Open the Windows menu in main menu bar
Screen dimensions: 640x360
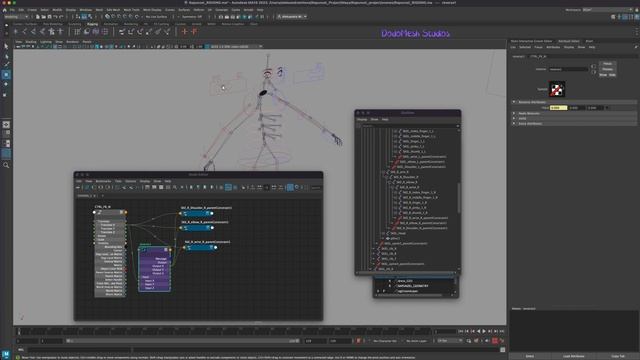(x=86, y=10)
